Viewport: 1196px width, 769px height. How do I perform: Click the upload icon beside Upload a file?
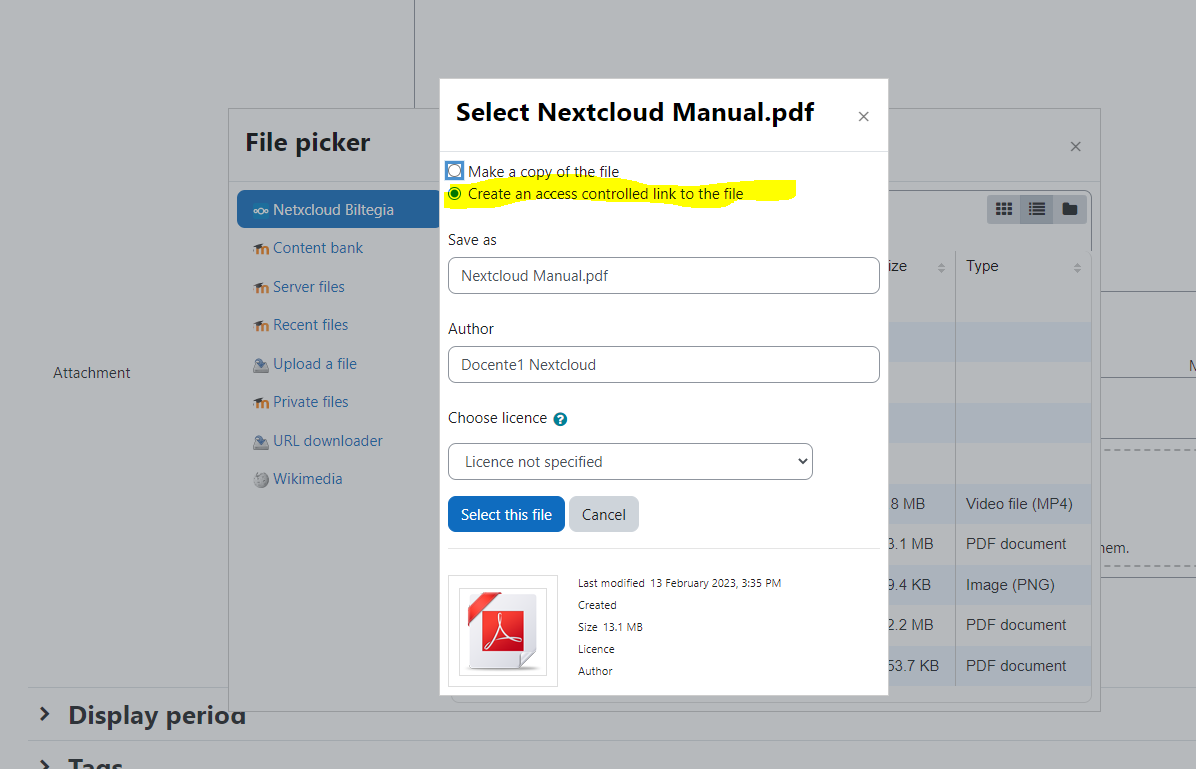pyautogui.click(x=261, y=365)
